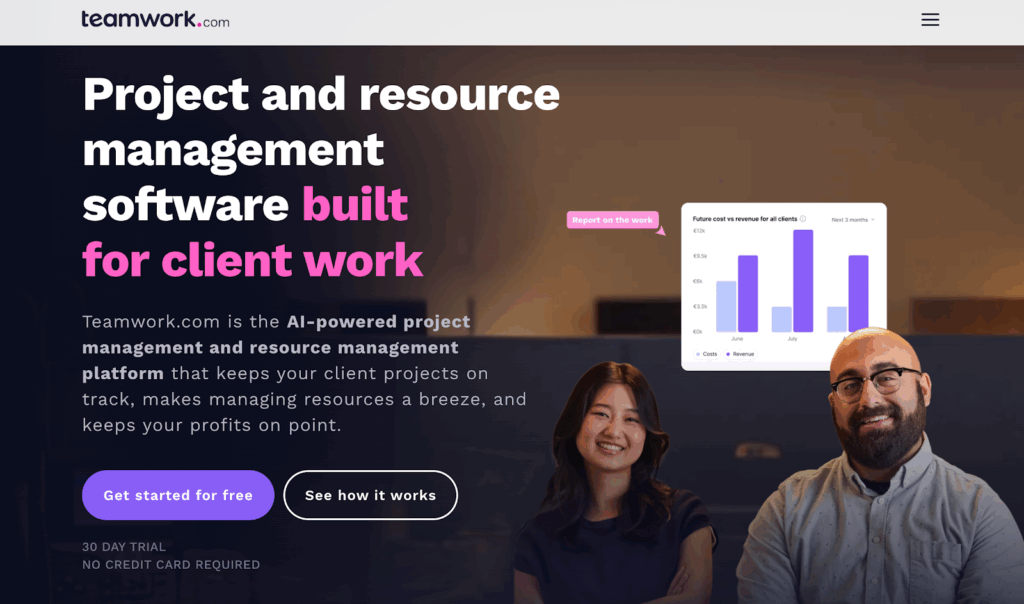Click the info icon beside the chart title
This screenshot has width=1024, height=604.
click(x=803, y=219)
